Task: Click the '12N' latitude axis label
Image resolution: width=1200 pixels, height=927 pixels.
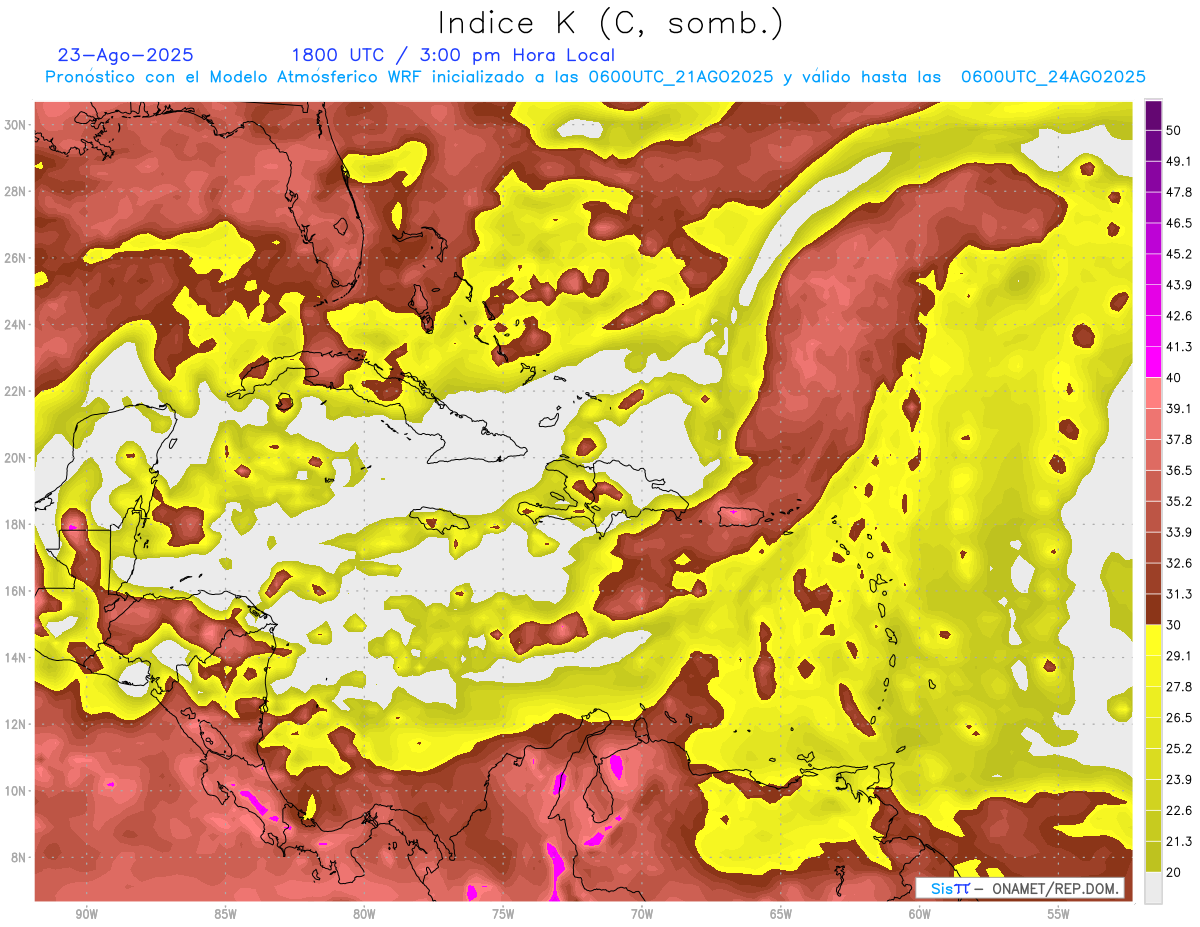Action: tap(16, 724)
